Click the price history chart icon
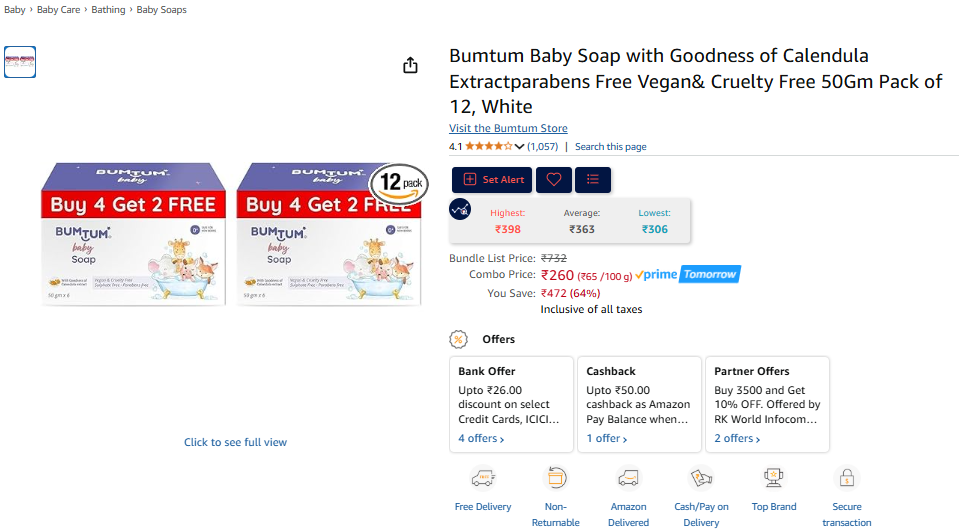Screen dimensions: 967x531 coord(460,209)
